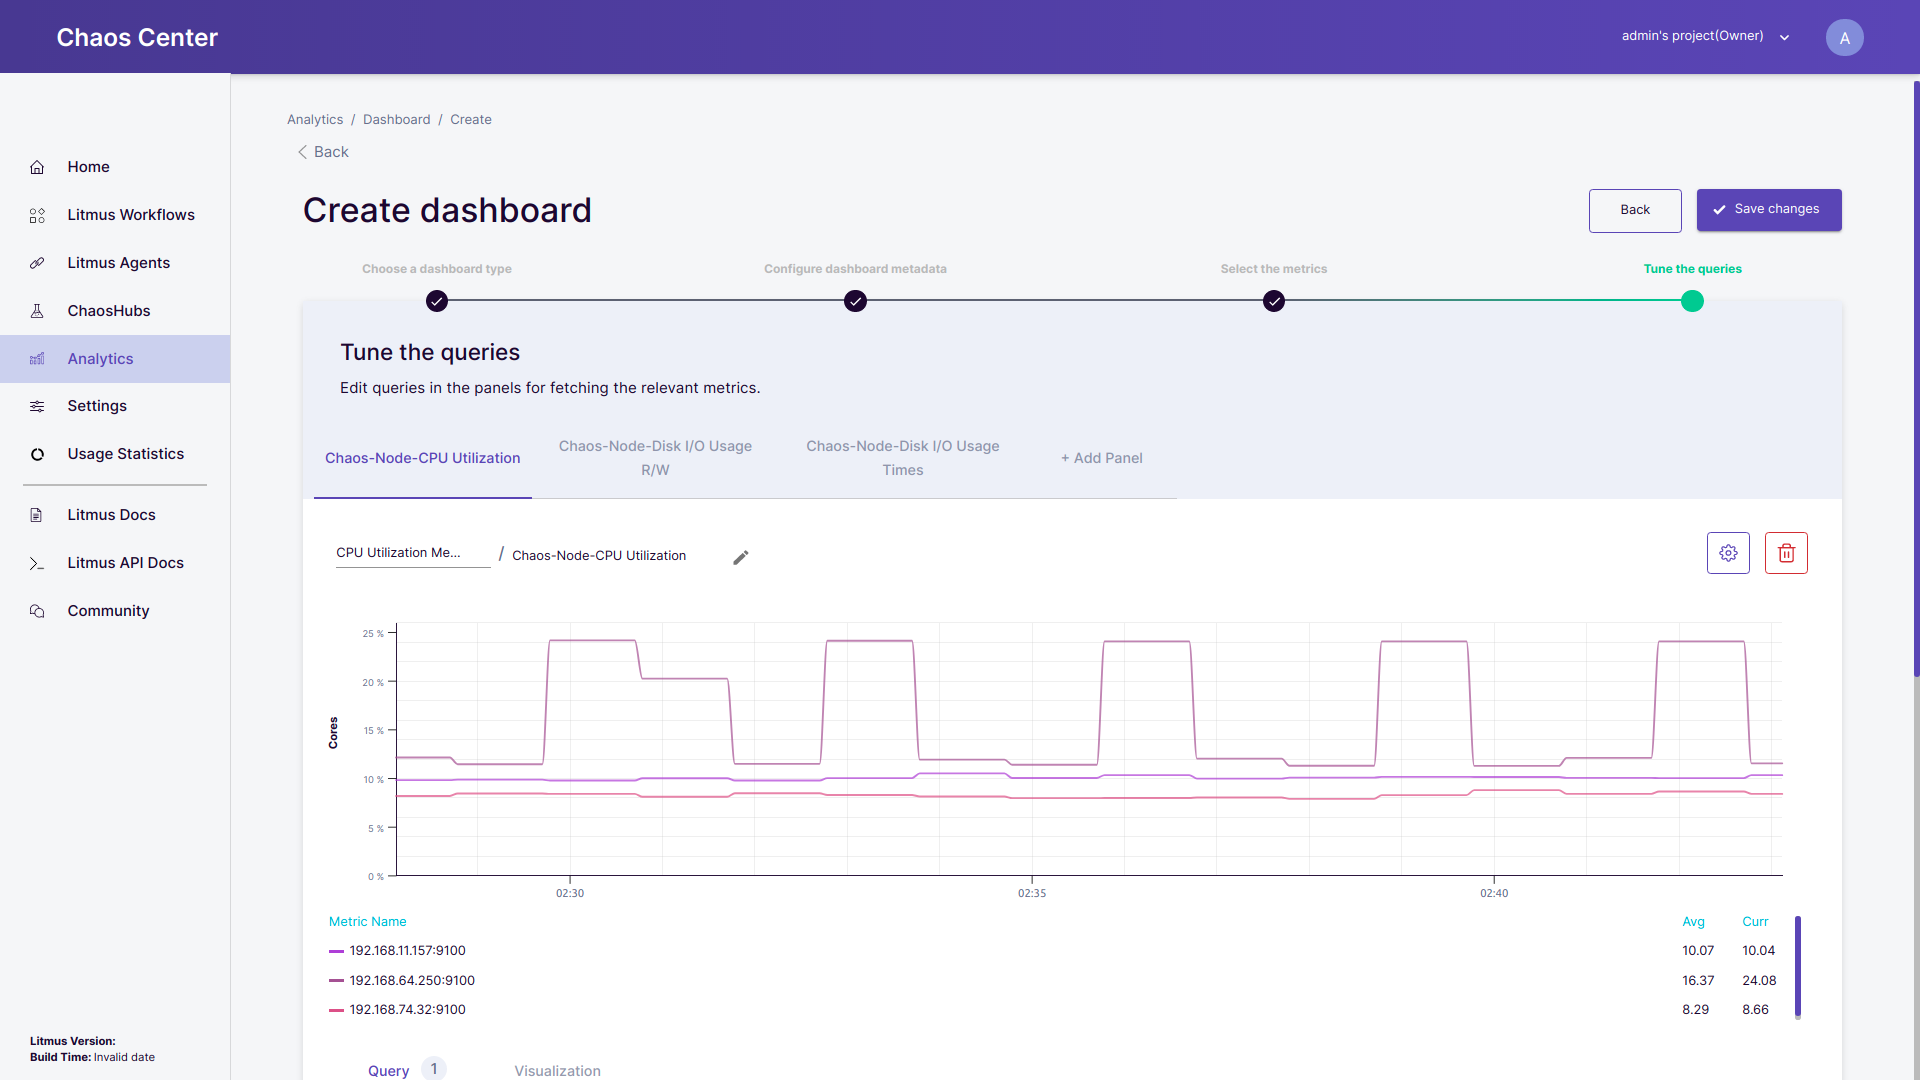Image resolution: width=1920 pixels, height=1080 pixels.
Task: Click Save changes button
Action: coord(1768,210)
